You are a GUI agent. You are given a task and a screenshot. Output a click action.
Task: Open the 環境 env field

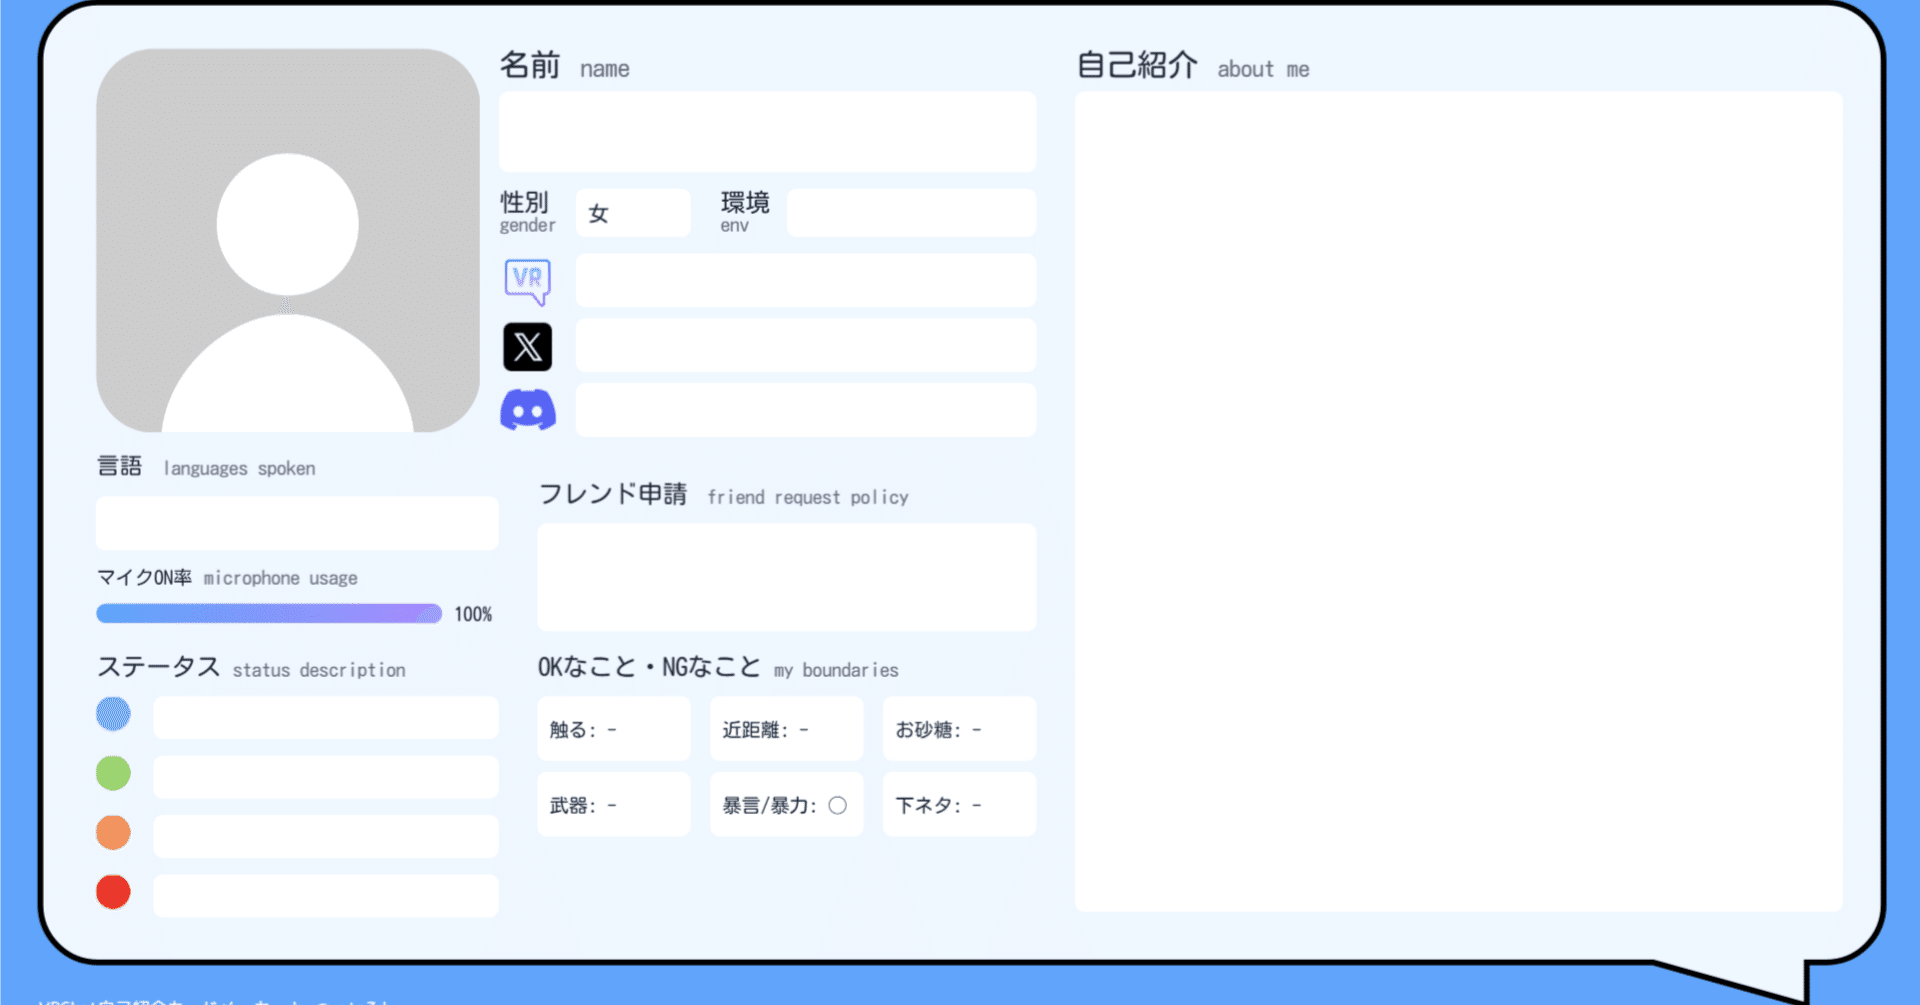(x=910, y=212)
